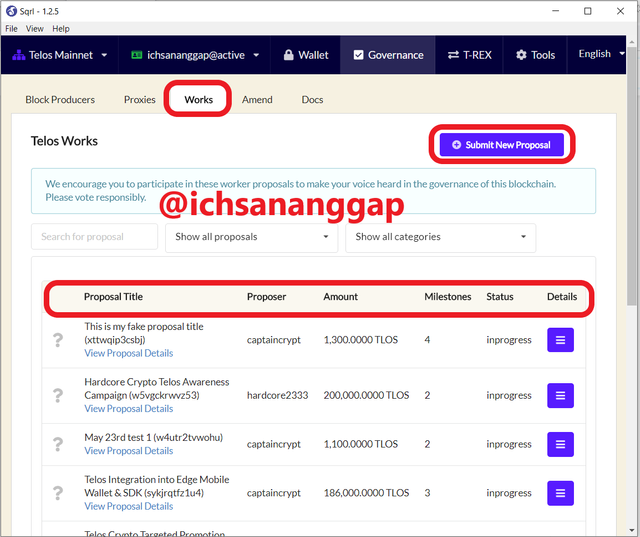
Task: Click the Wallet lock icon
Action: (289, 55)
